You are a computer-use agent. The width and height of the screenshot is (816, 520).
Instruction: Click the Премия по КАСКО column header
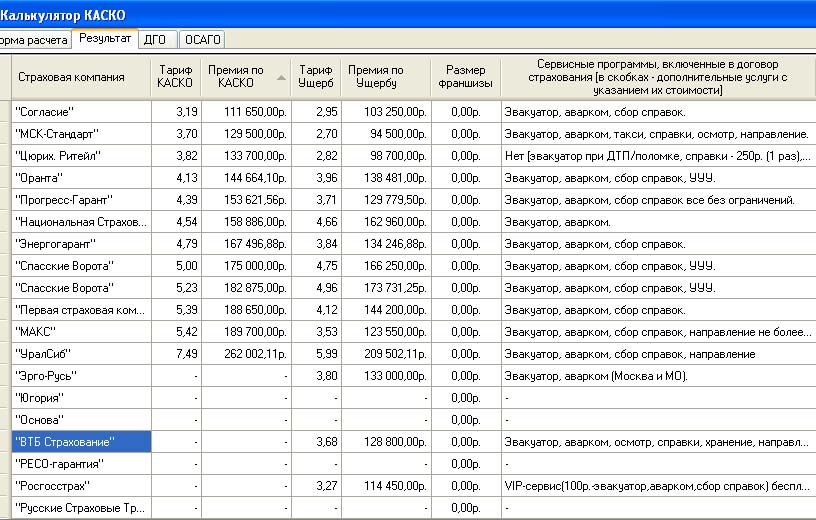[x=246, y=77]
